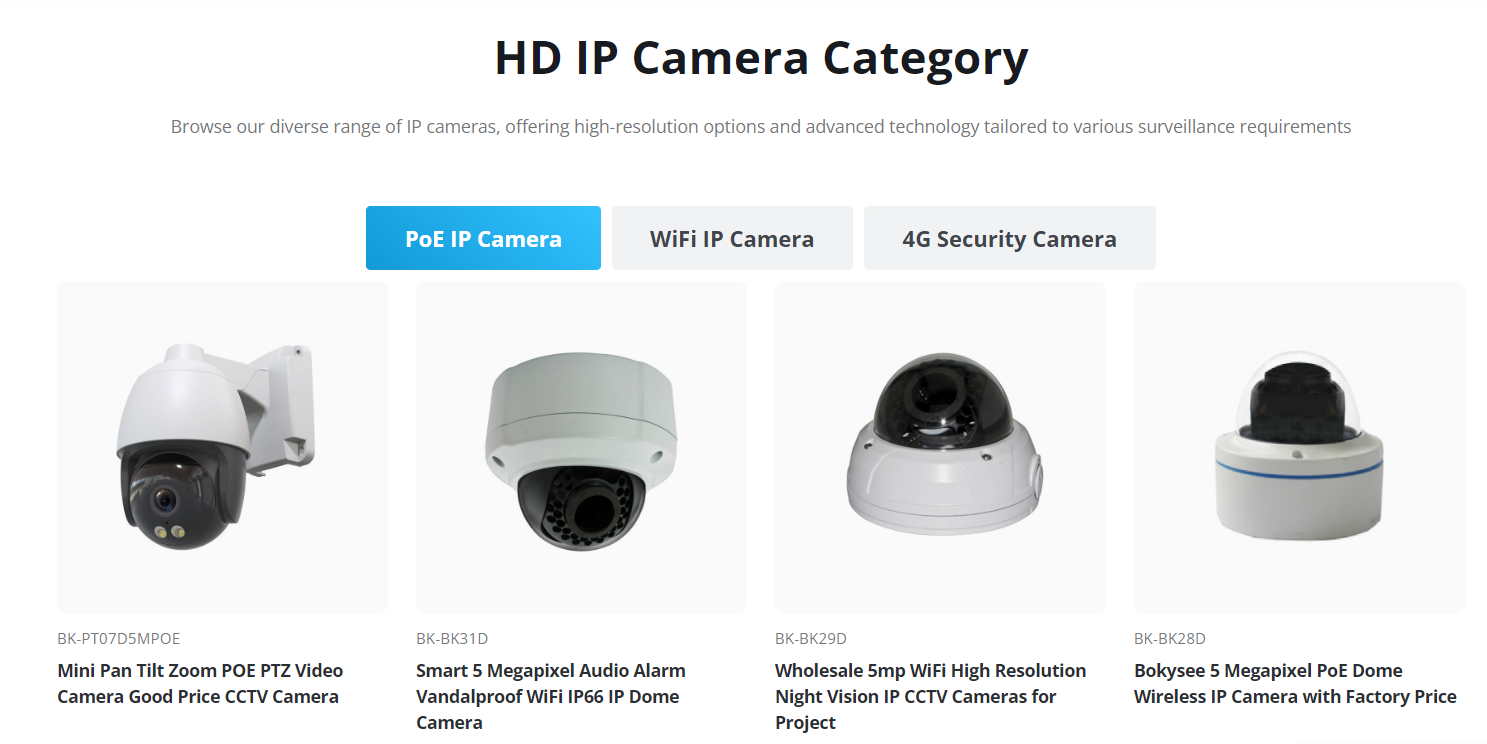Follow the Smart 5 Megapixel Audio Alarm link

(x=551, y=696)
